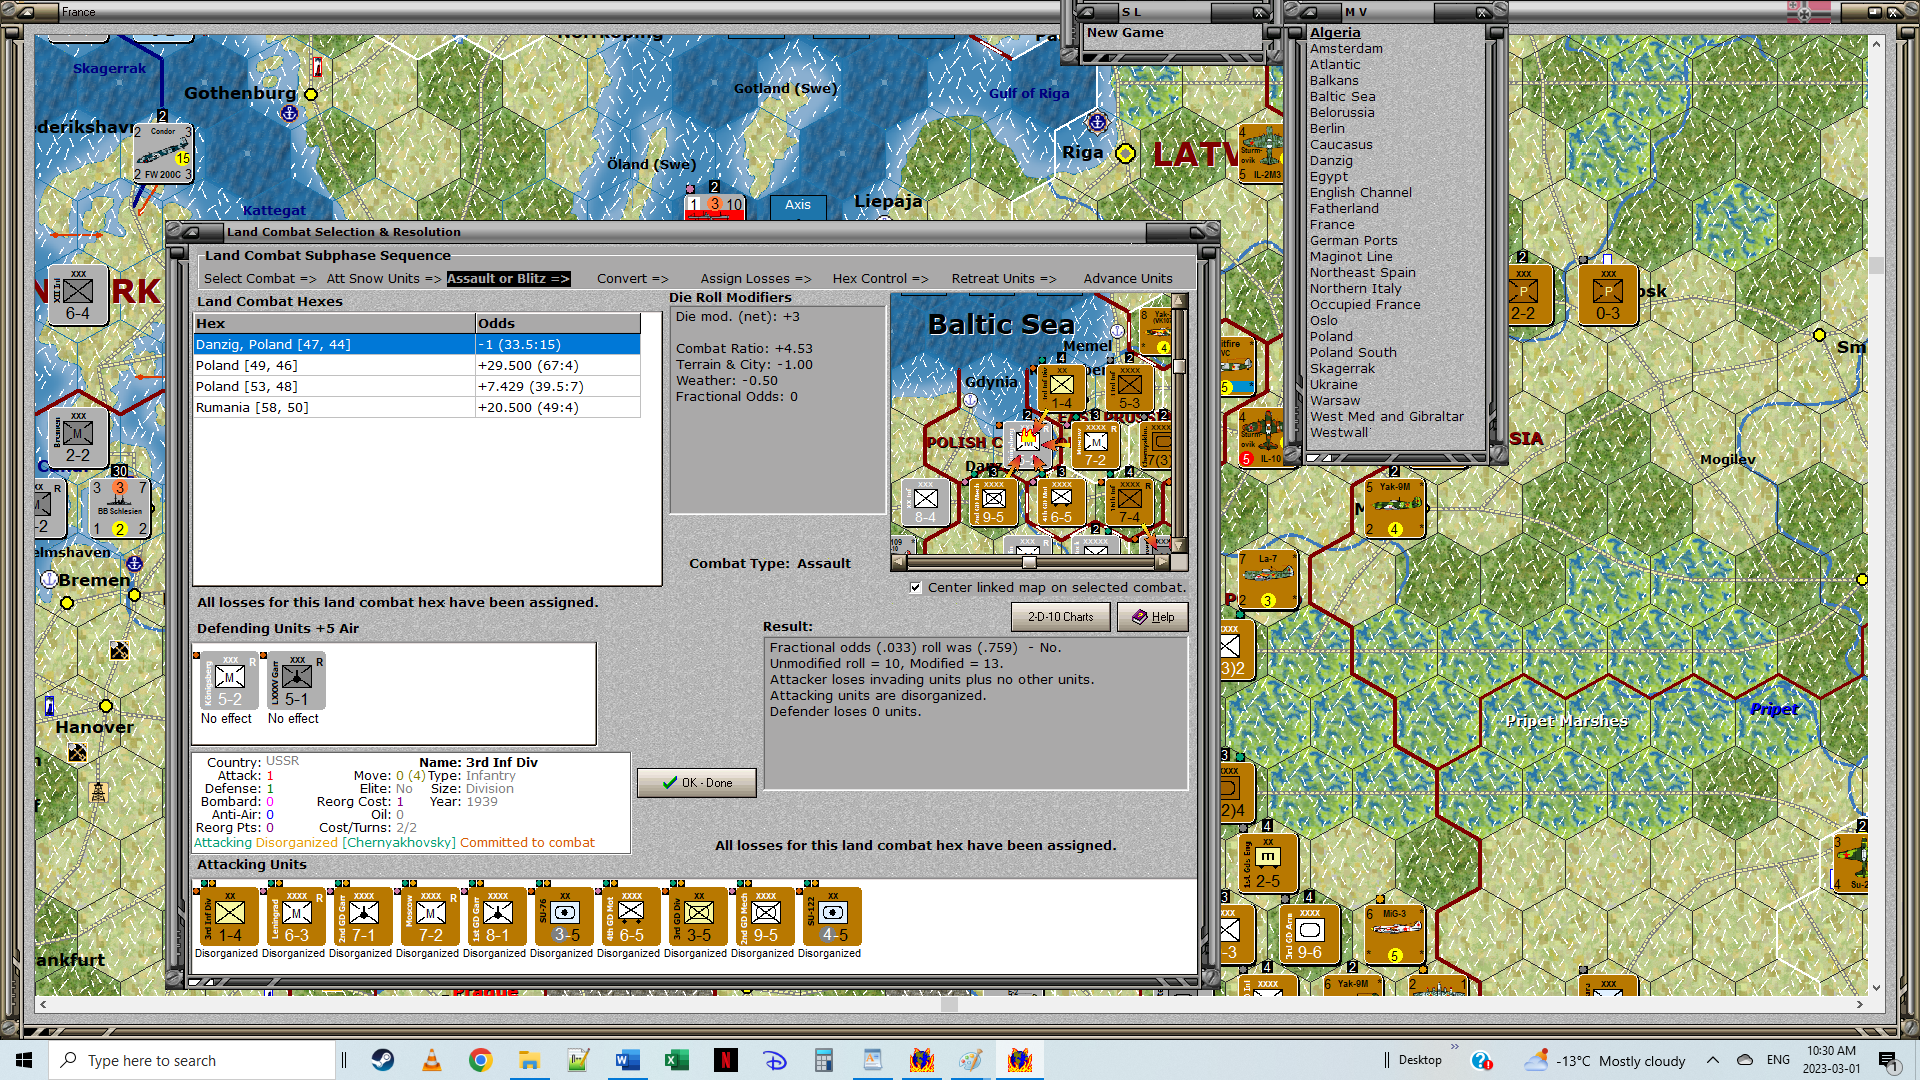1920x1080 pixels.
Task: Open the 2-D-10 Charts
Action: [x=1061, y=617]
